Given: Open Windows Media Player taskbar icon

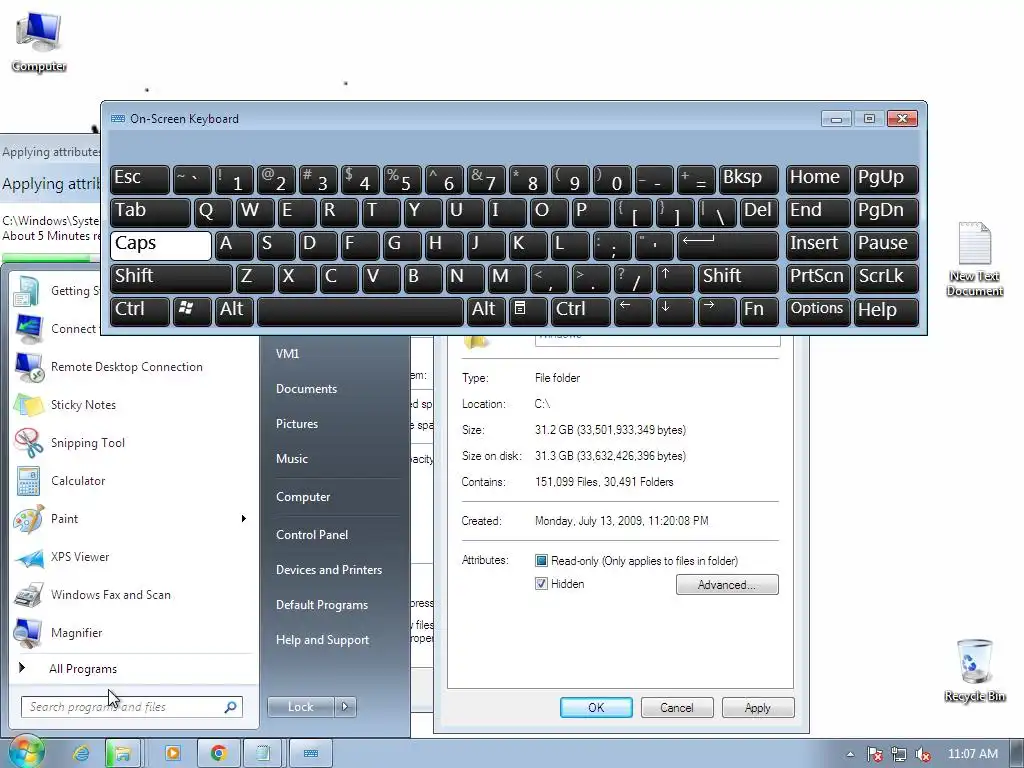Looking at the screenshot, I should (x=173, y=754).
